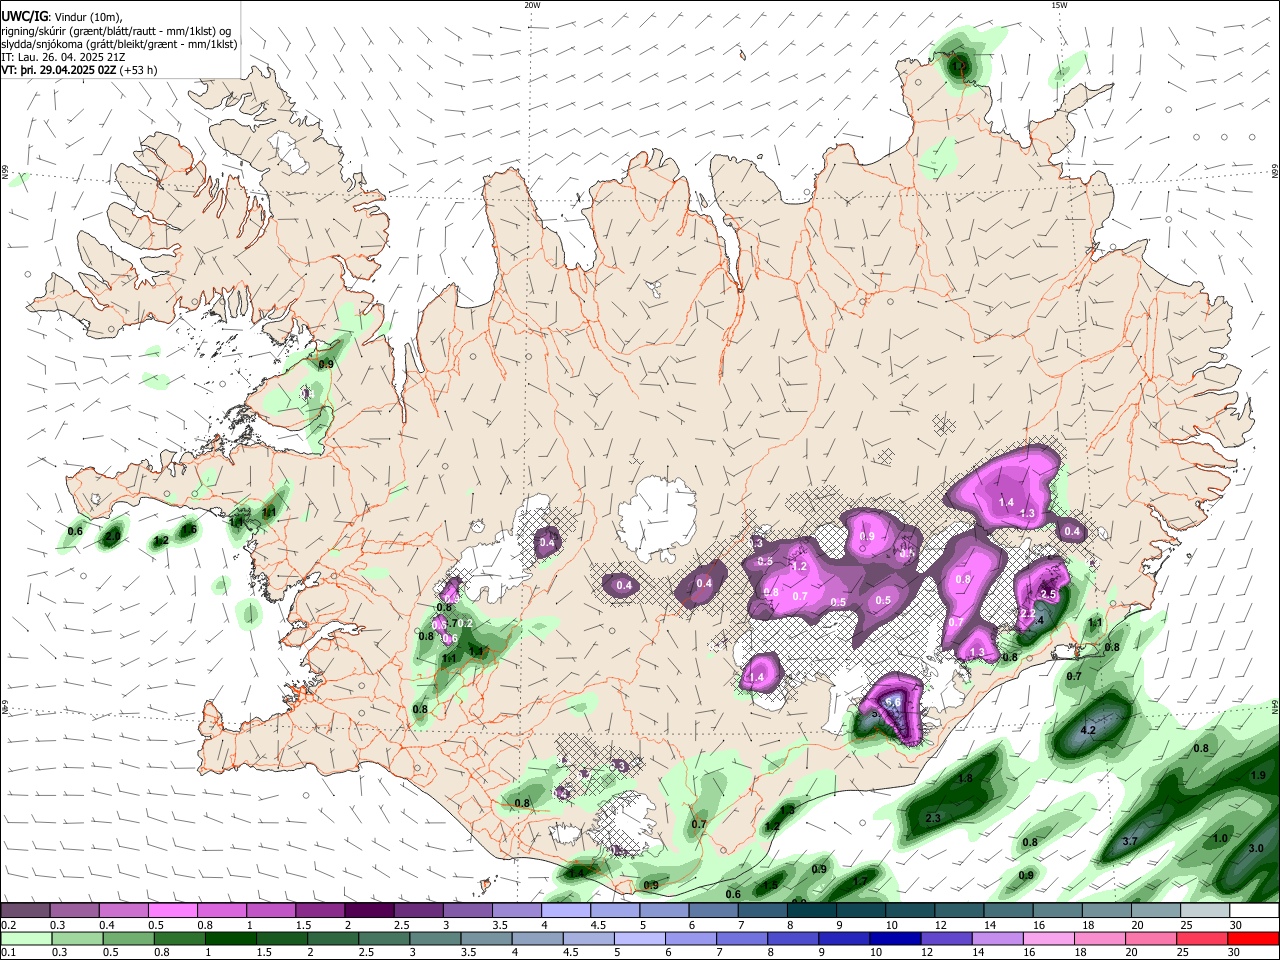This screenshot has width=1280, height=960.
Task: Select the "slydda/snjókoma" legend description line
Action: [119, 44]
